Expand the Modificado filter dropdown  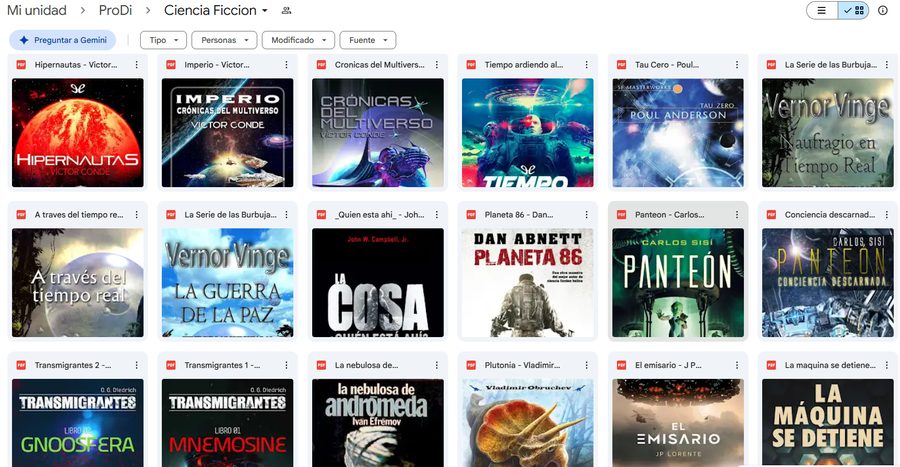pyautogui.click(x=298, y=40)
